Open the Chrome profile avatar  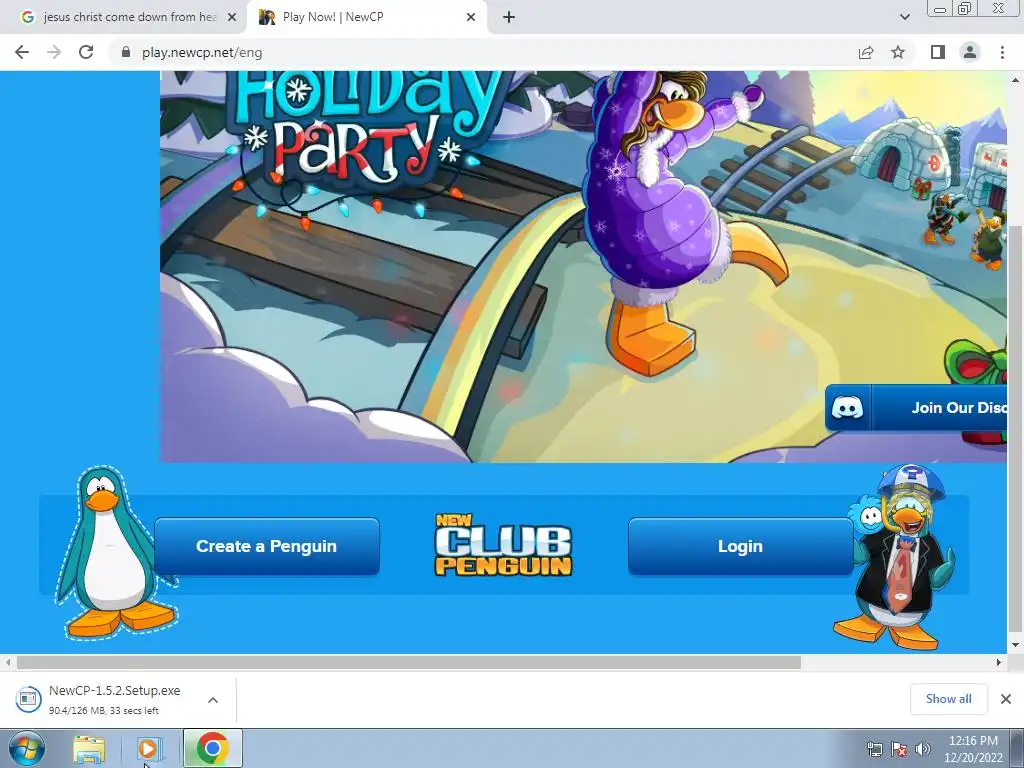click(x=970, y=52)
